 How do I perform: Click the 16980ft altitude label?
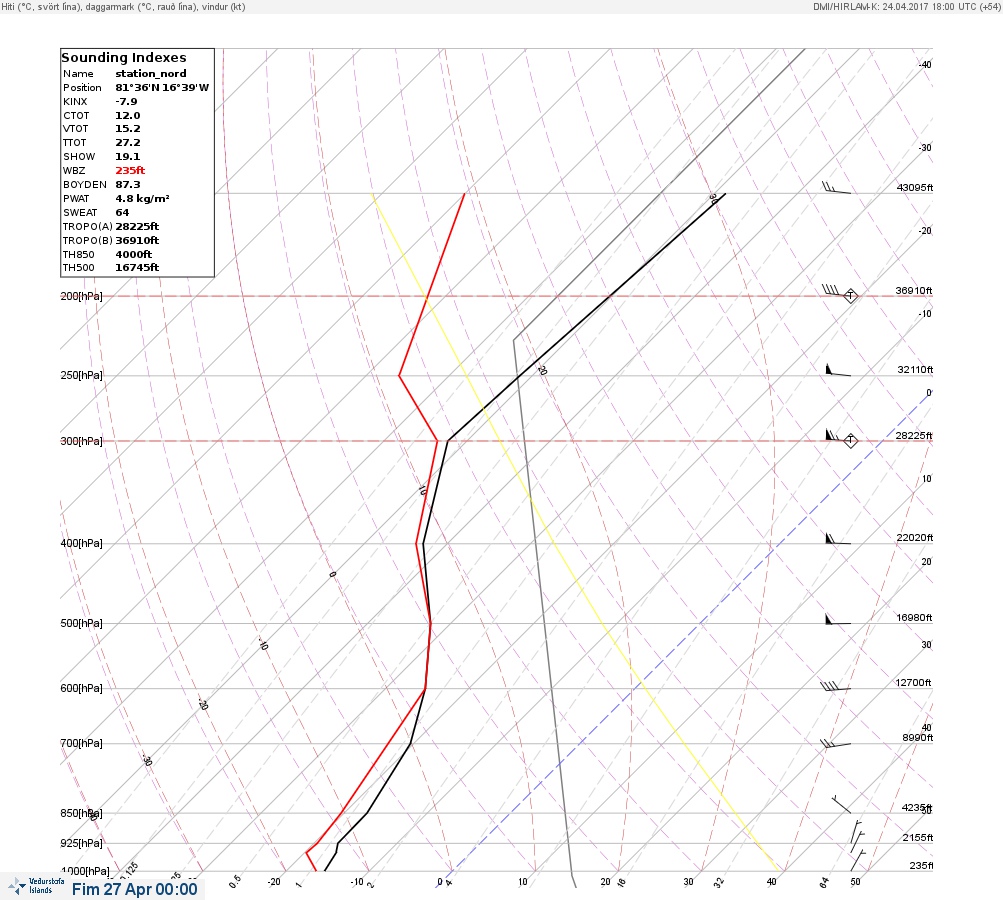coord(915,617)
